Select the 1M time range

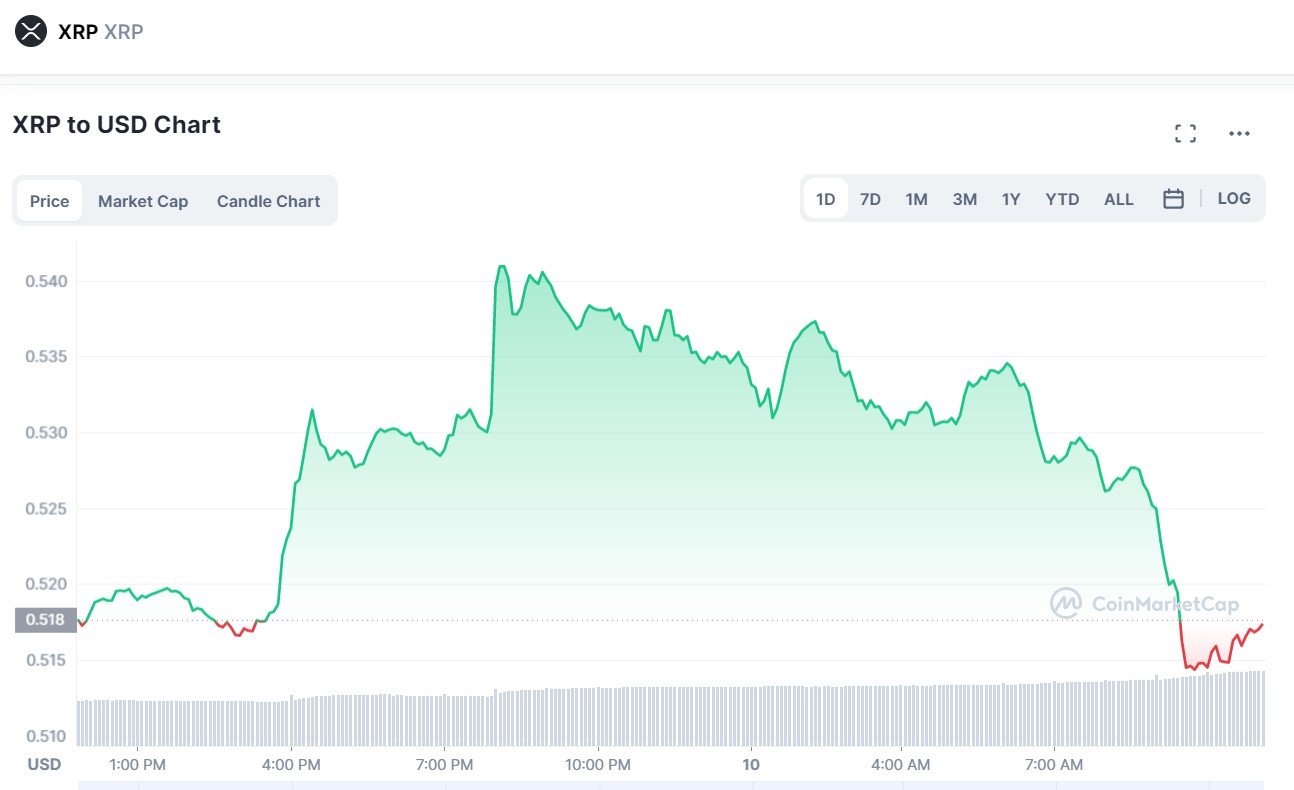pos(916,199)
